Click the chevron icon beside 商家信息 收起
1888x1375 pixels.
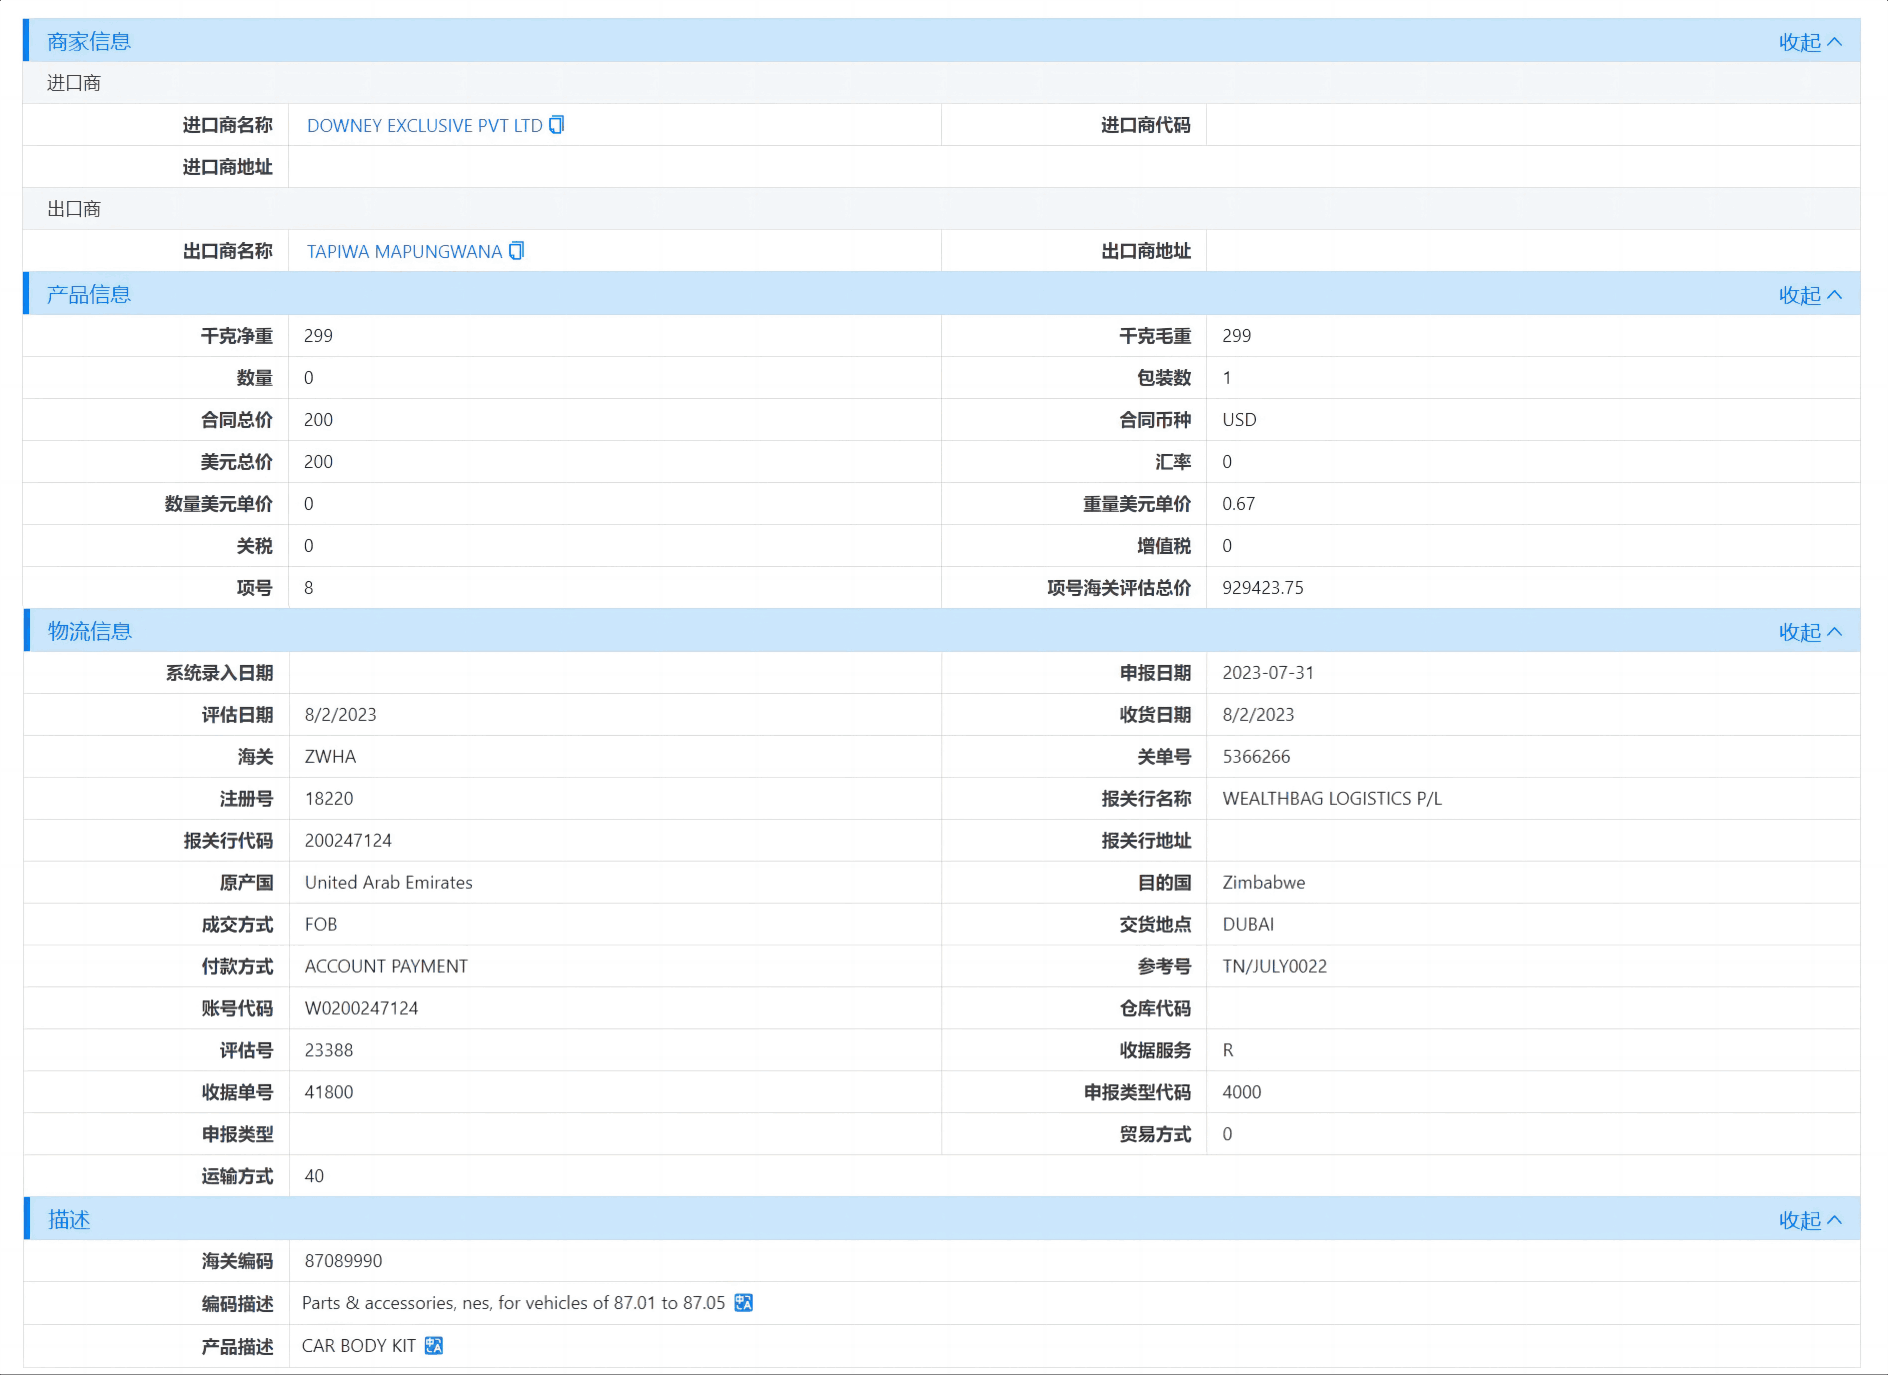point(1837,42)
